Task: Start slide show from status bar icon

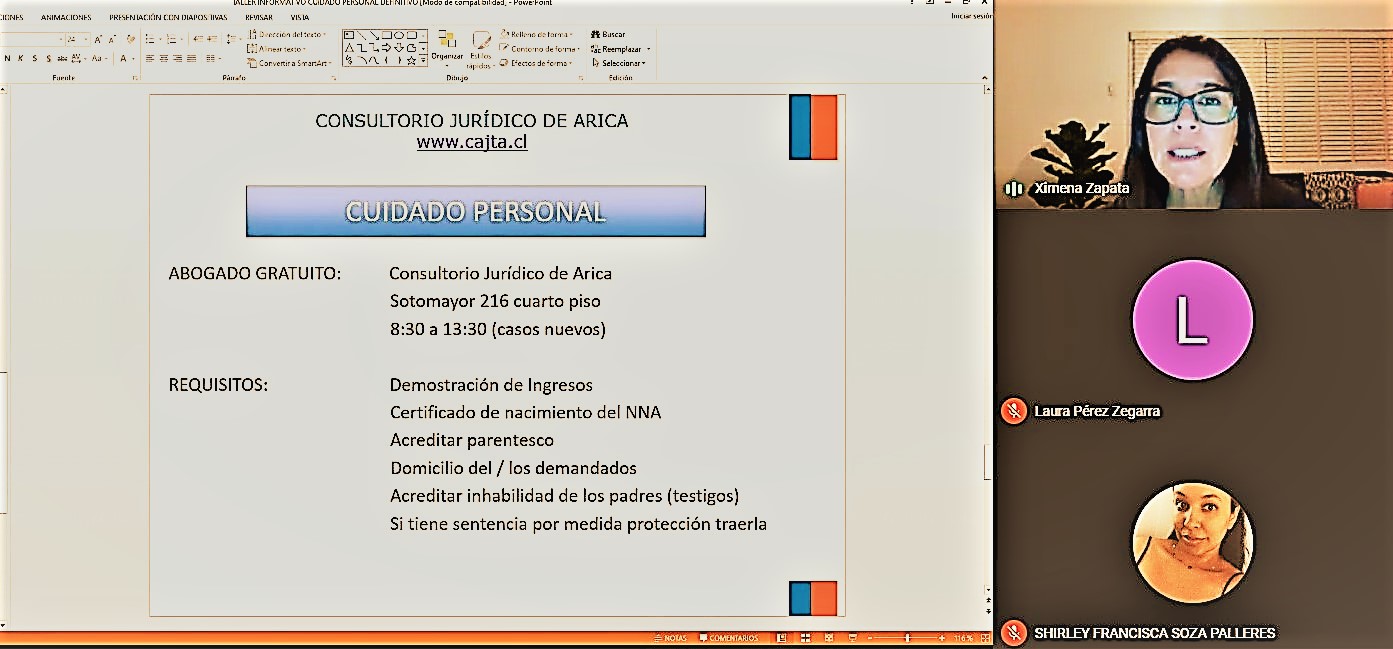Action: [x=853, y=638]
